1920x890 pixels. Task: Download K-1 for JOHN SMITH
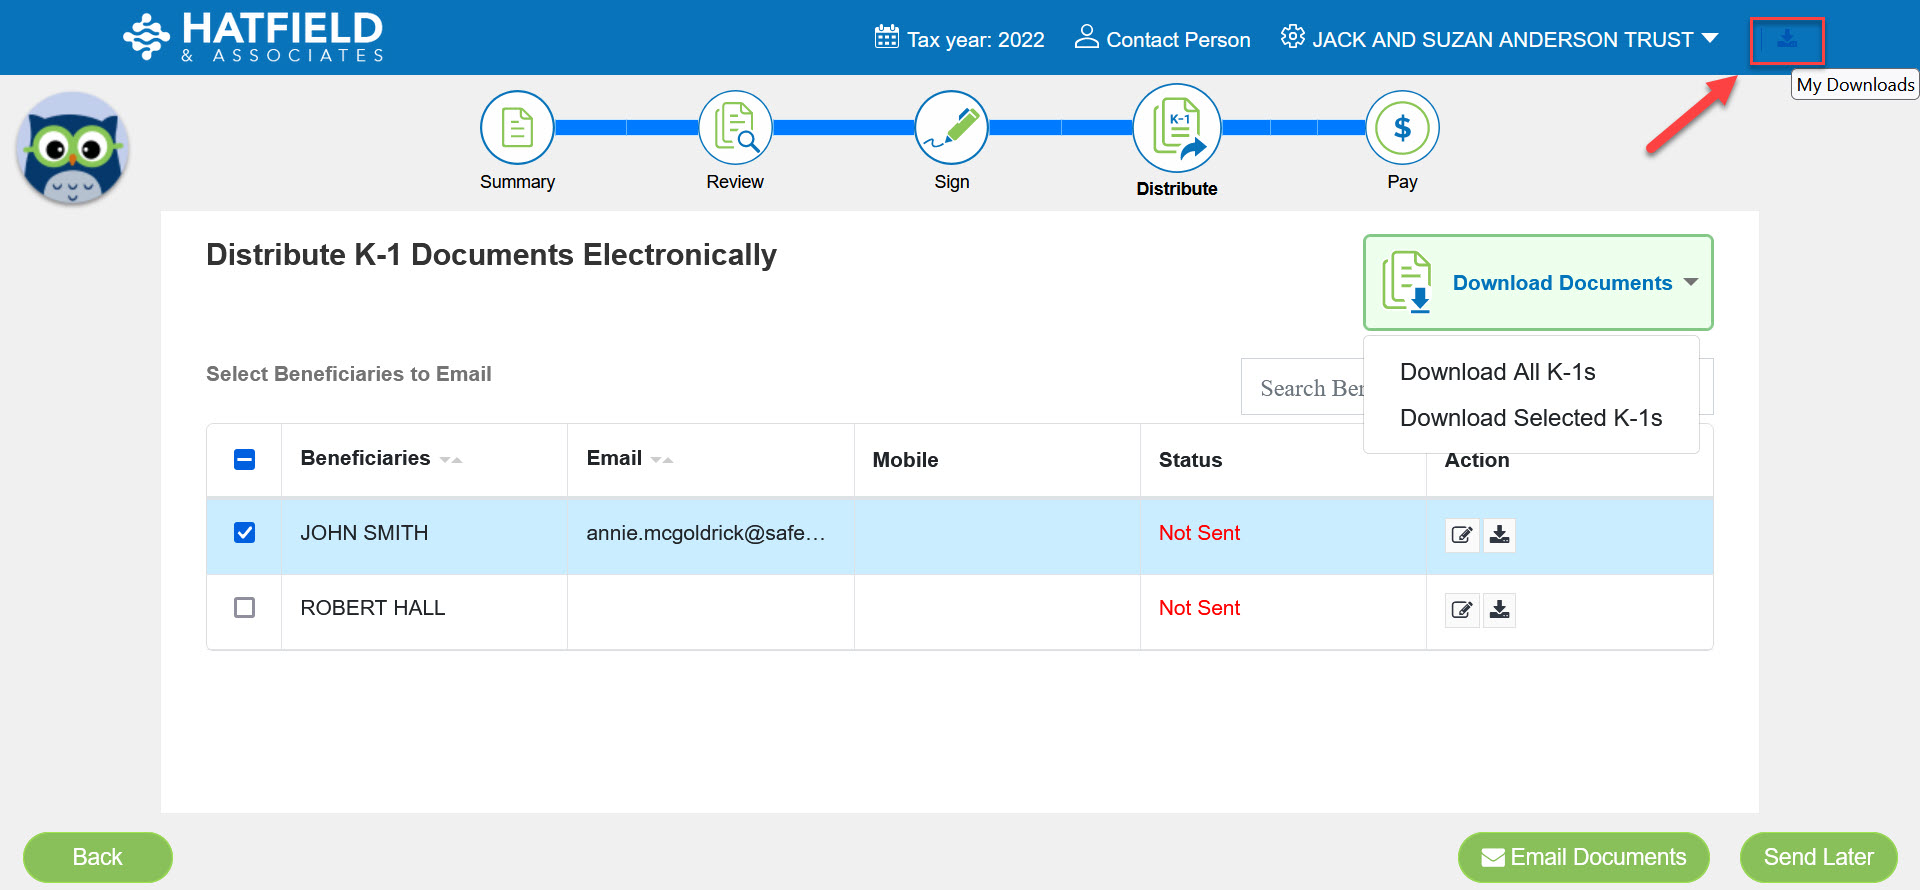1499,535
